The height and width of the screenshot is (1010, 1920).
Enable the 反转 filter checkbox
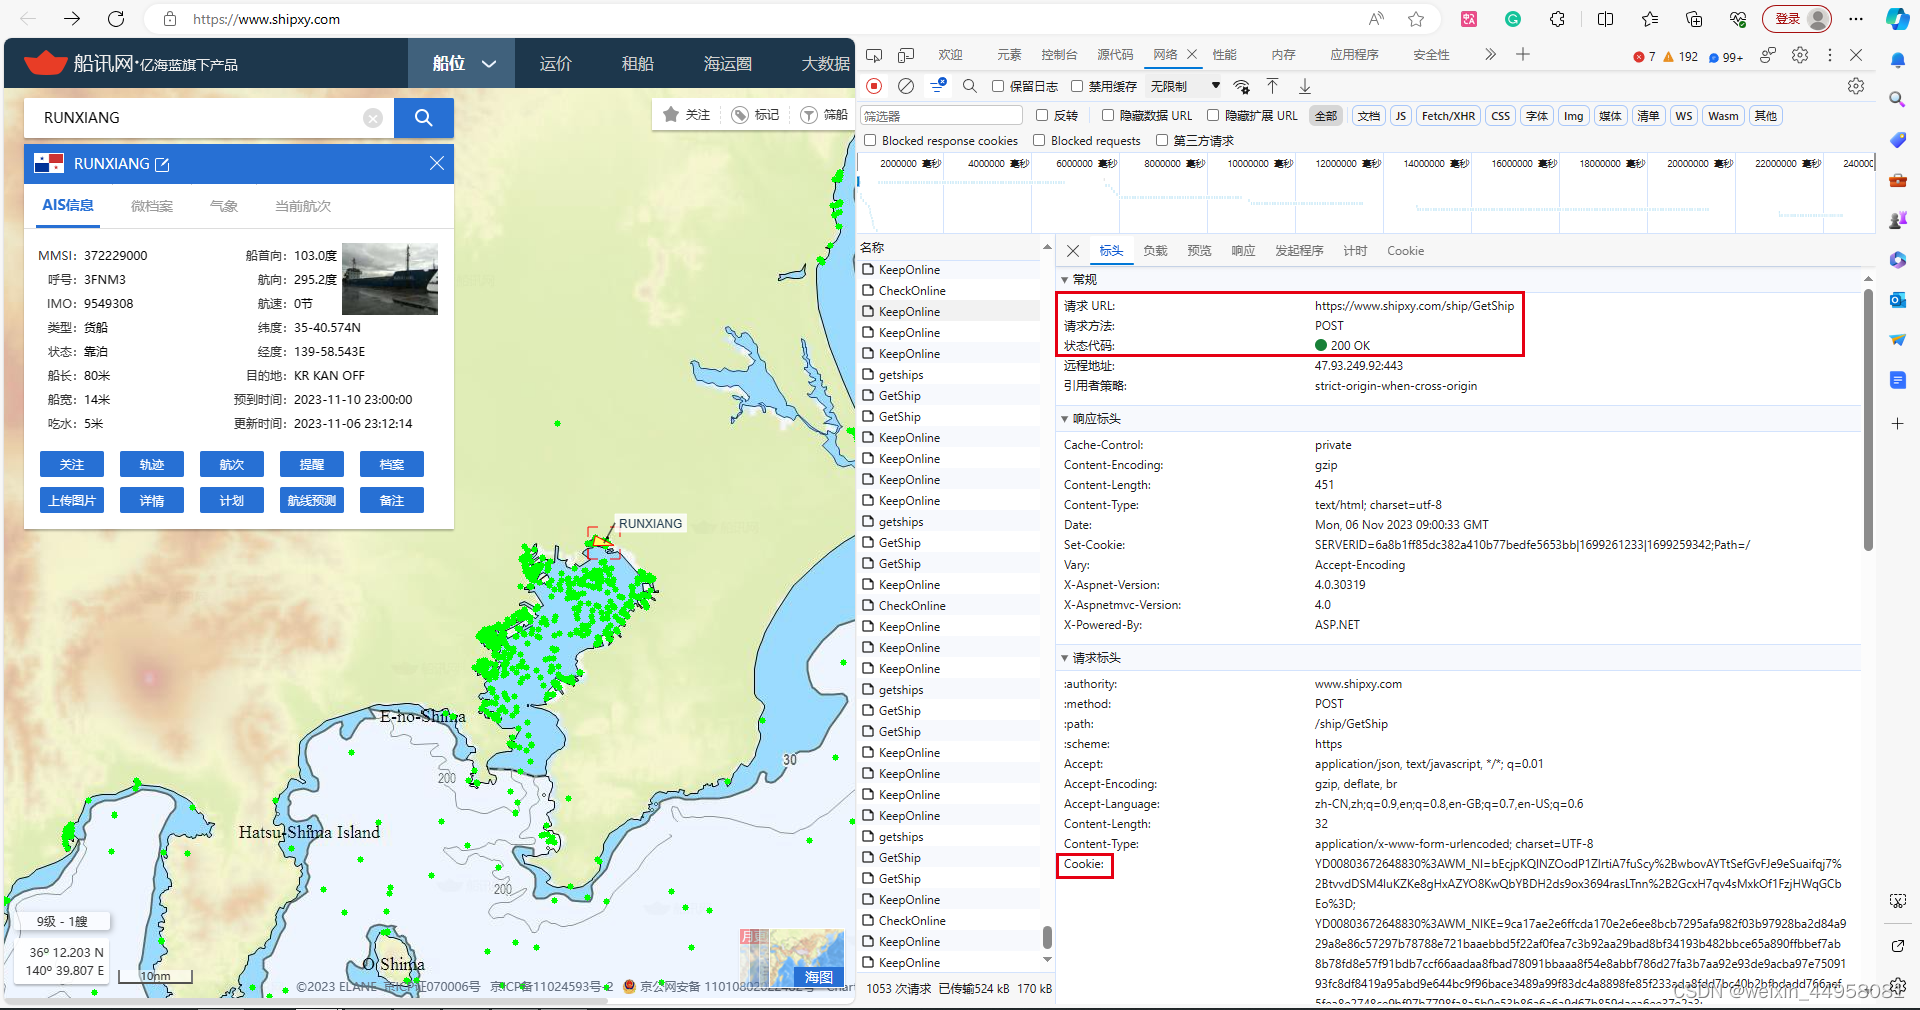1042,116
